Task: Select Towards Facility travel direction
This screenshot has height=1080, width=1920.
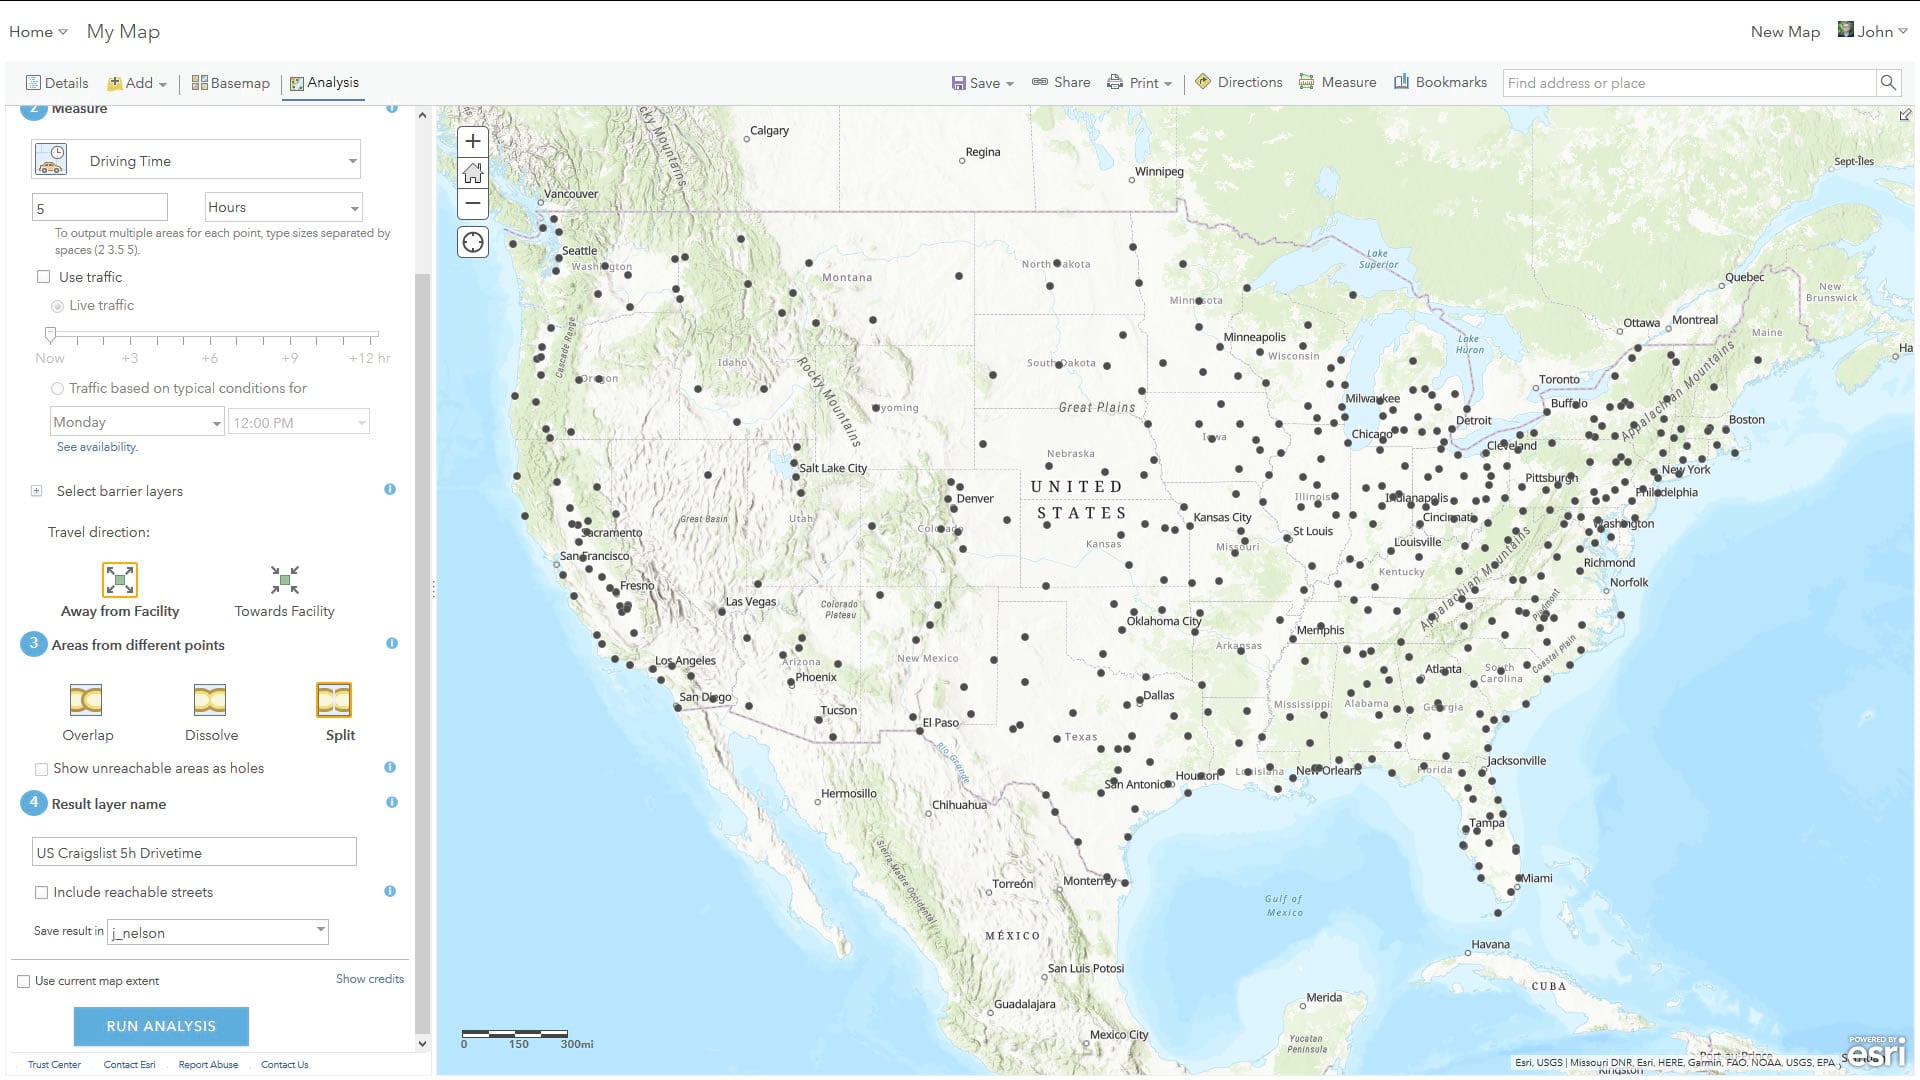Action: click(x=285, y=580)
